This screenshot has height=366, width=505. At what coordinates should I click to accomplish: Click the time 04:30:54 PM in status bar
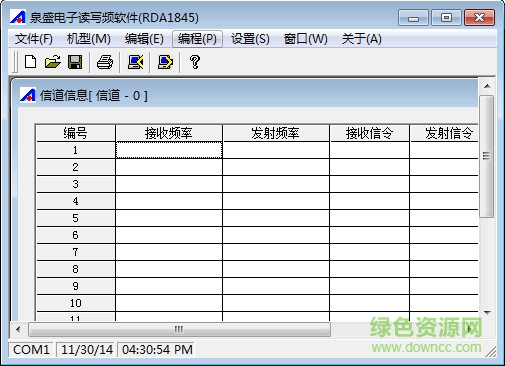pyautogui.click(x=157, y=350)
